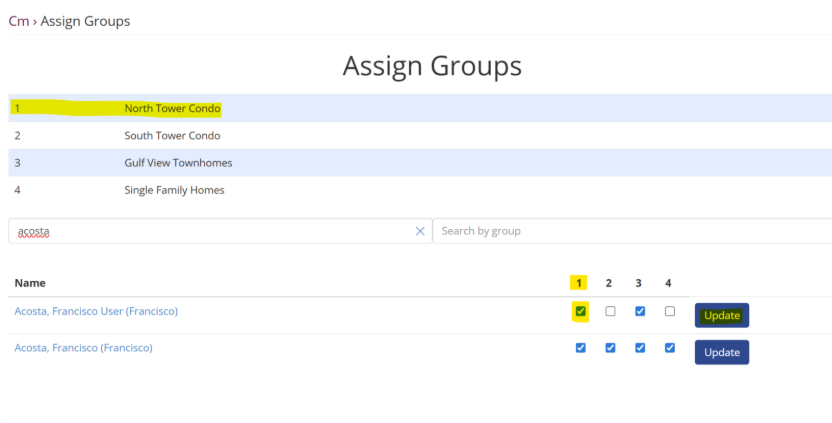
Task: Uncheck group 2 for second Acosta, Francisco row
Action: click(610, 348)
